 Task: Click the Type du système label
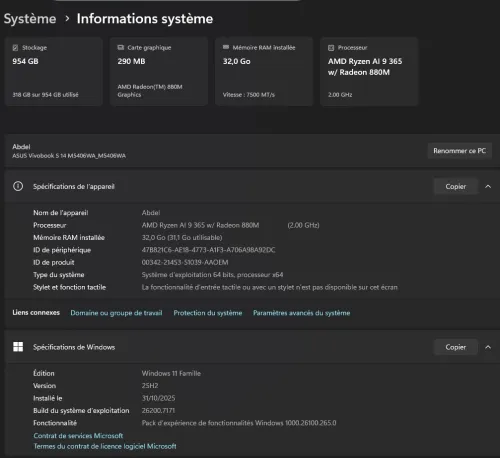point(59,275)
